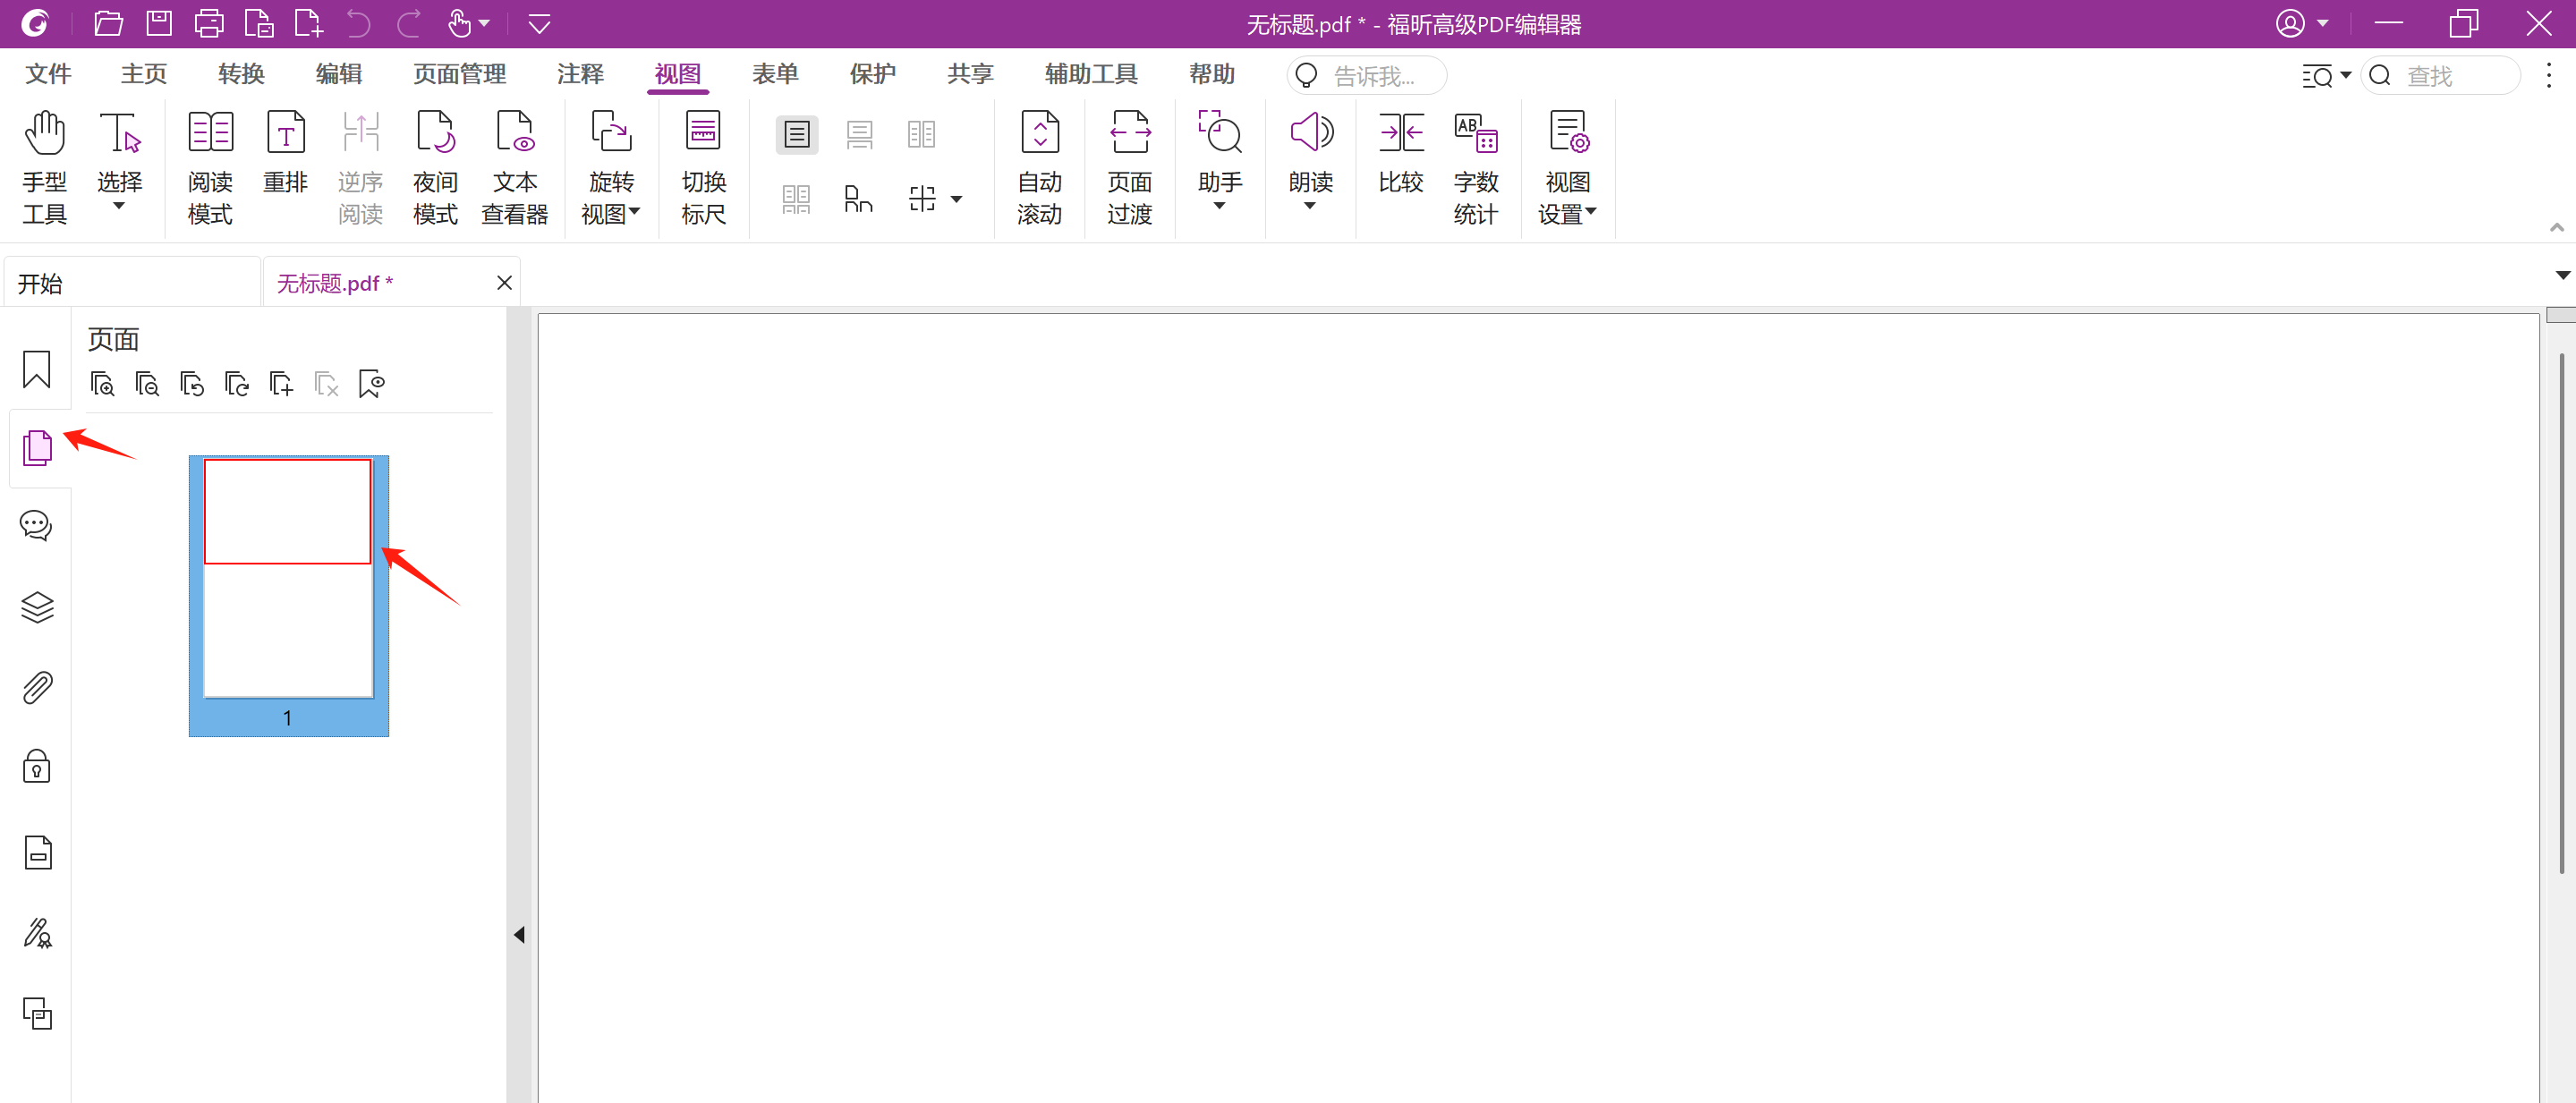Open the 注释 (Comment) ribbon tab
This screenshot has height=1103, width=2576.
click(x=580, y=74)
